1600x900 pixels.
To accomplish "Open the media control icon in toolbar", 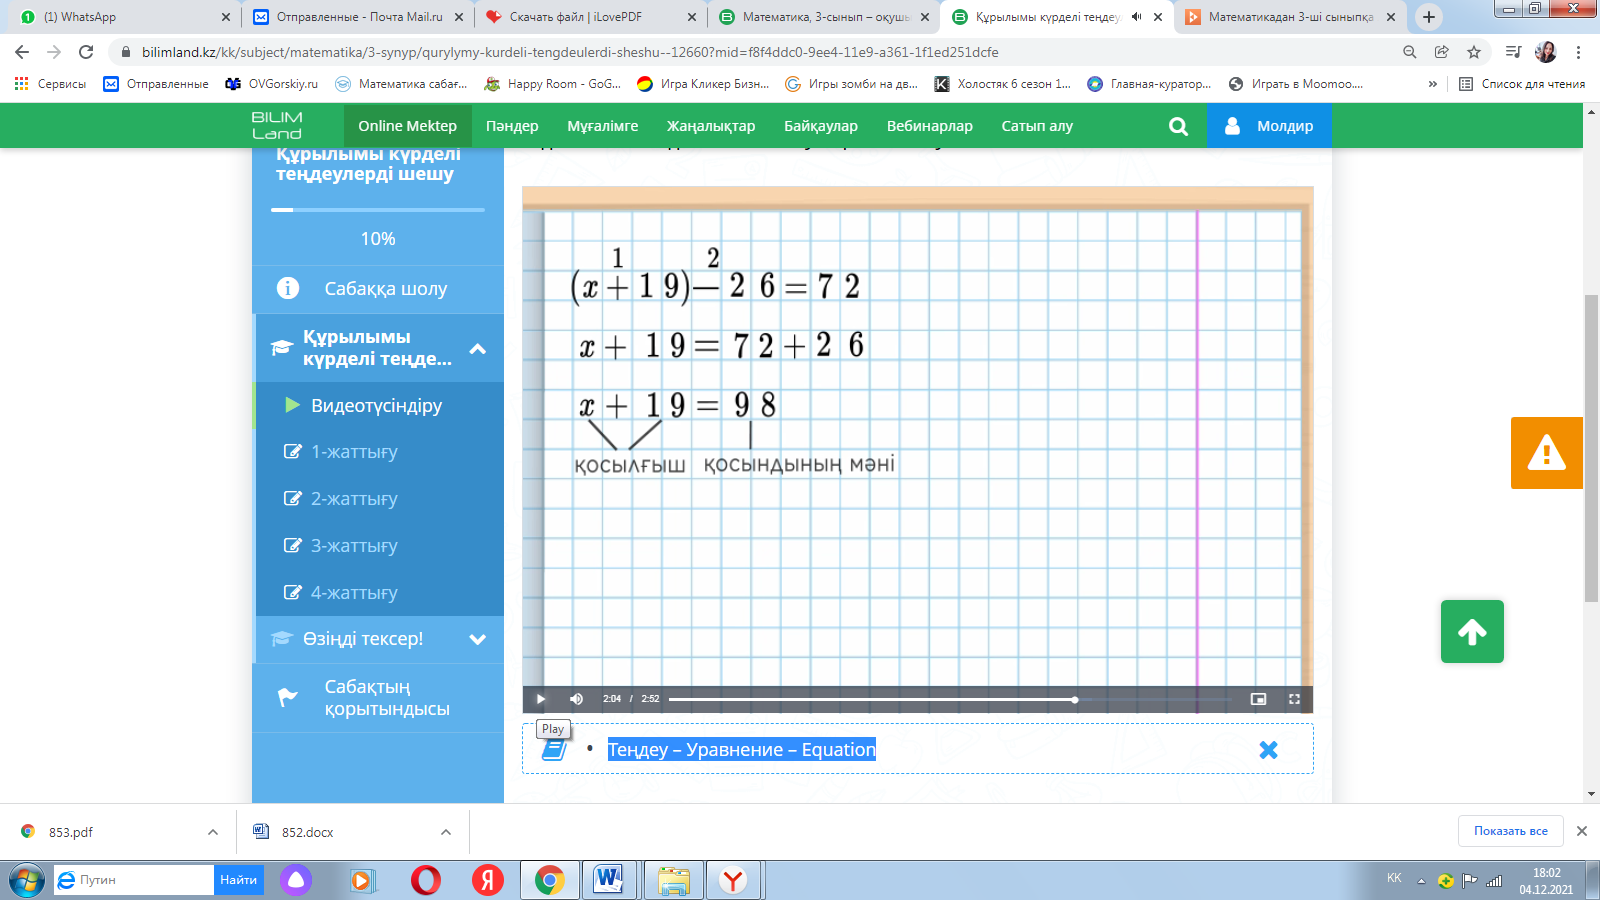I will coord(1514,52).
